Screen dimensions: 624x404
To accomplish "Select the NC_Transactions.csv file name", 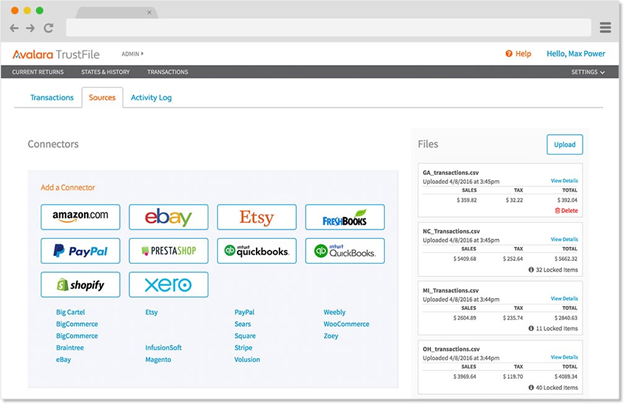I will pos(451,231).
